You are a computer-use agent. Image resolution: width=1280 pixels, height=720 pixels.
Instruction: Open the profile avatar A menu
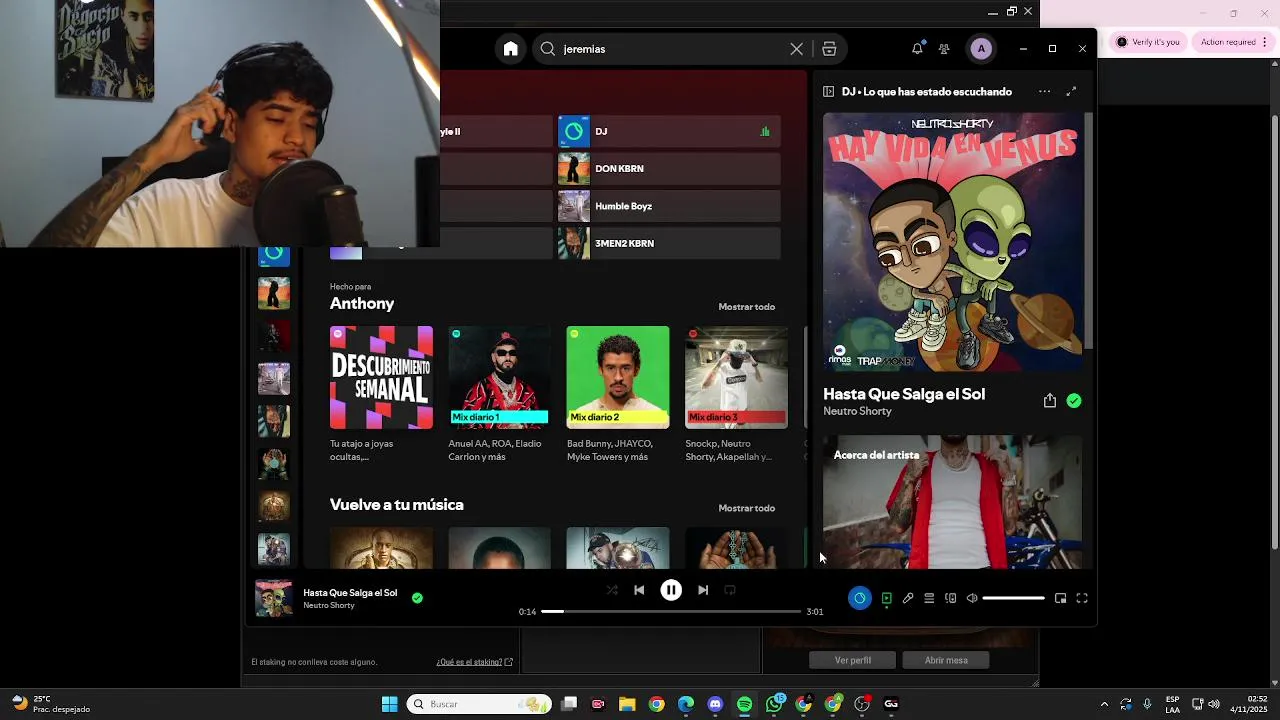coord(981,49)
